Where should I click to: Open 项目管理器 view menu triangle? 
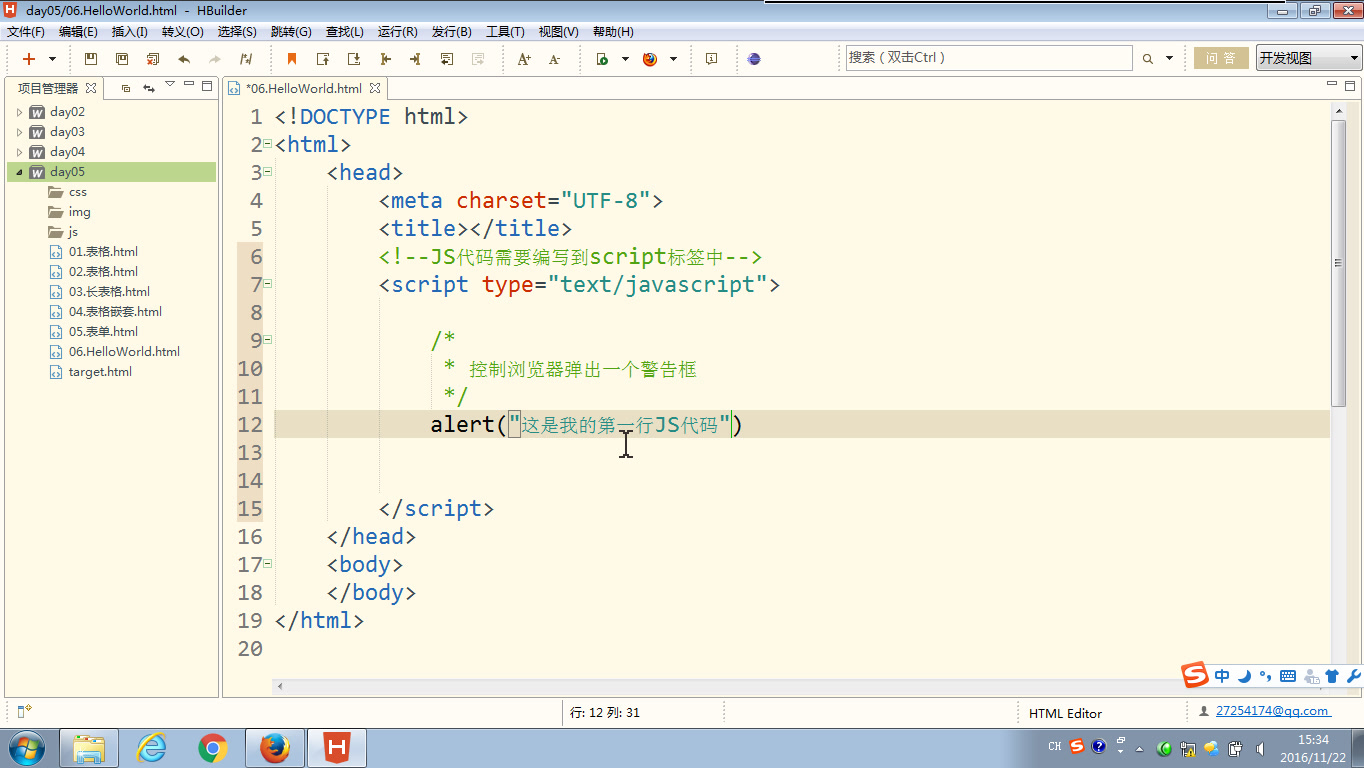pos(170,84)
